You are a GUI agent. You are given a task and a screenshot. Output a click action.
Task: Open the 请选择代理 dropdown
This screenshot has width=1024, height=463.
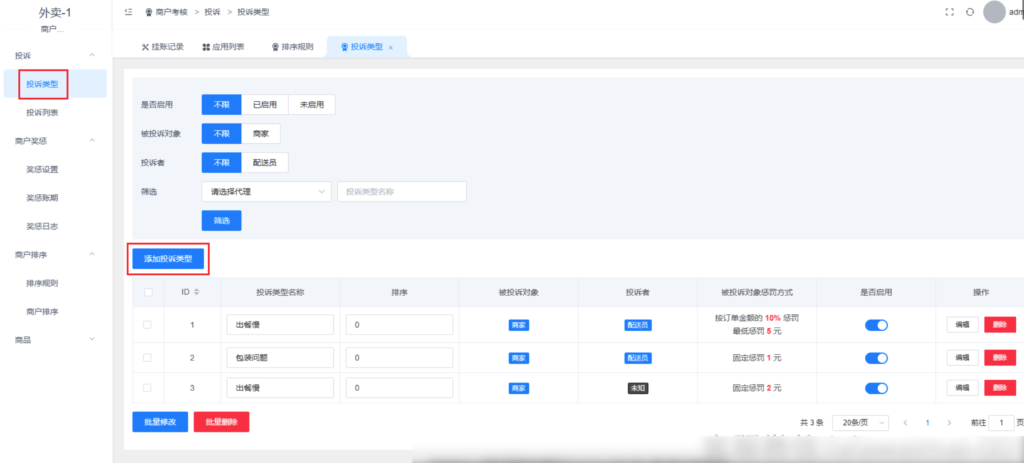[x=266, y=191]
